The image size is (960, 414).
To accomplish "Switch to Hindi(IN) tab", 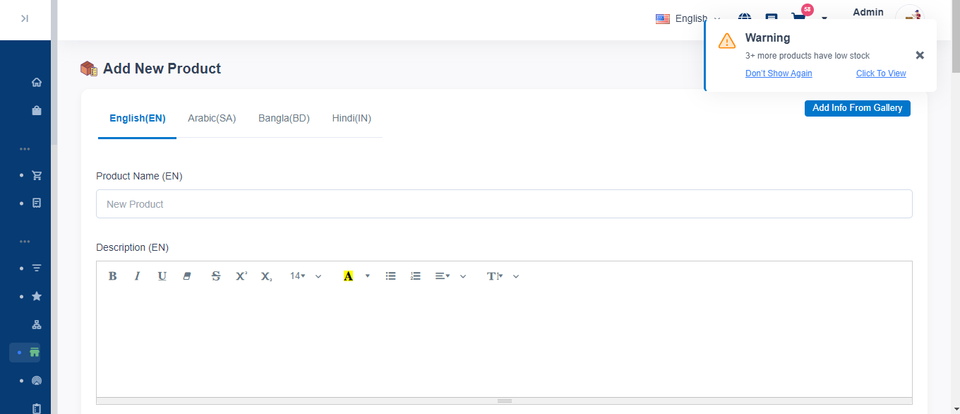I will click(x=351, y=118).
